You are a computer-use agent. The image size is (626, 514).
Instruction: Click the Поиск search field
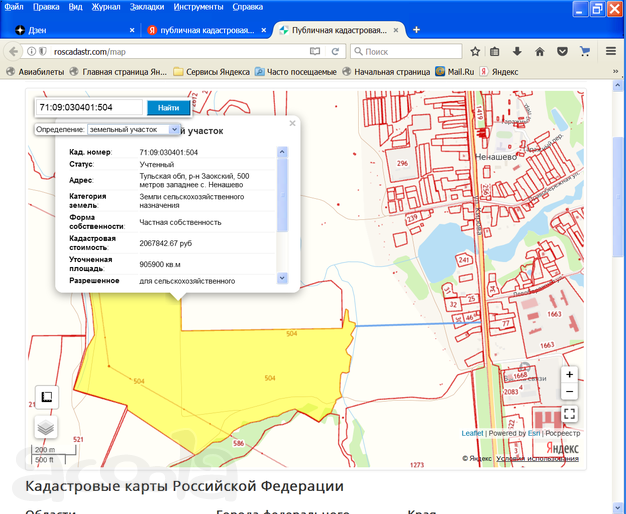406,52
